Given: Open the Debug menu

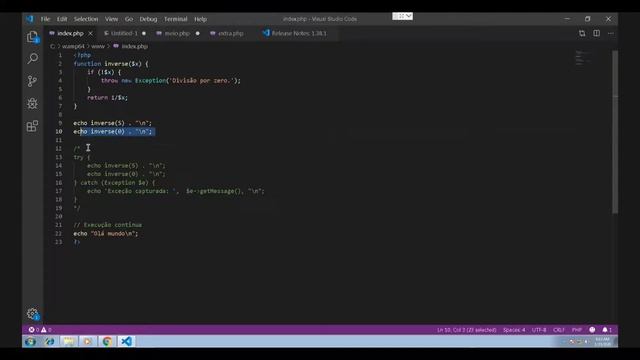Looking at the screenshot, I should (x=148, y=19).
